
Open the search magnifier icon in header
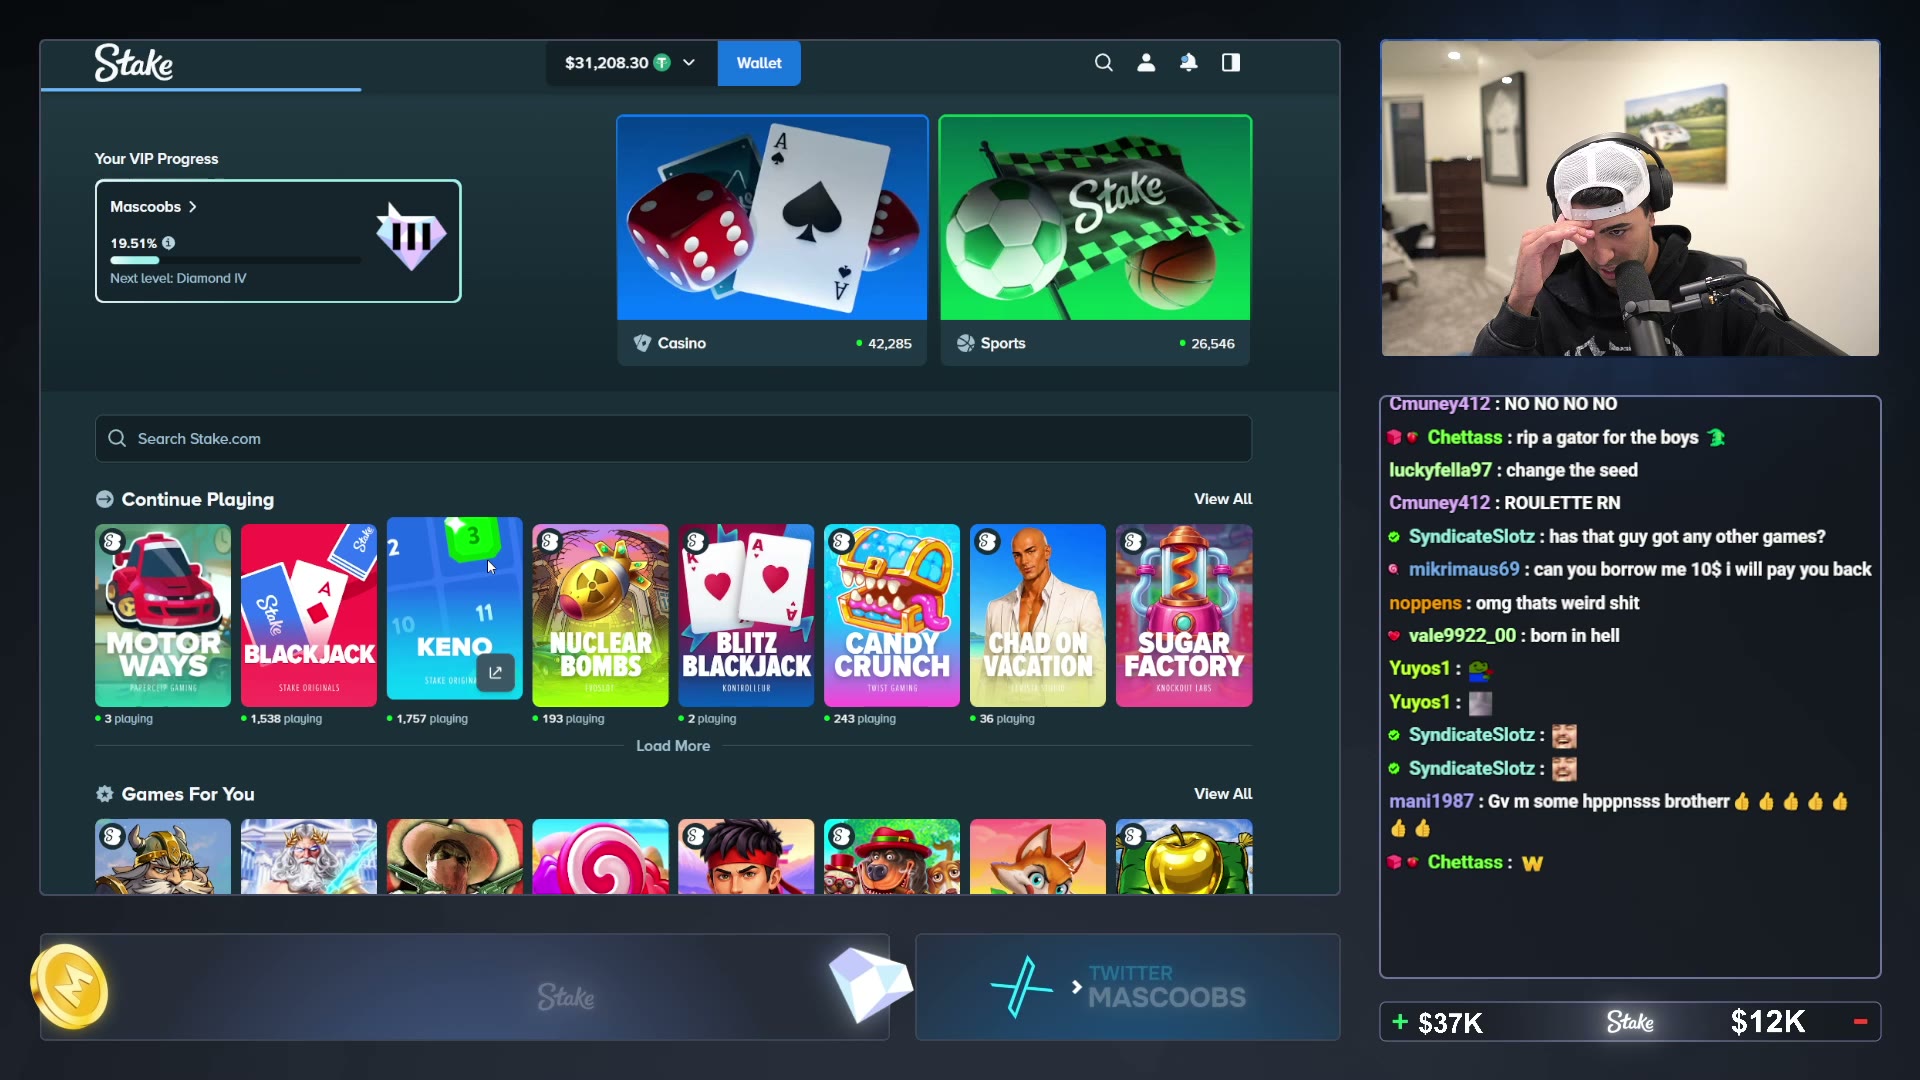[1103, 63]
